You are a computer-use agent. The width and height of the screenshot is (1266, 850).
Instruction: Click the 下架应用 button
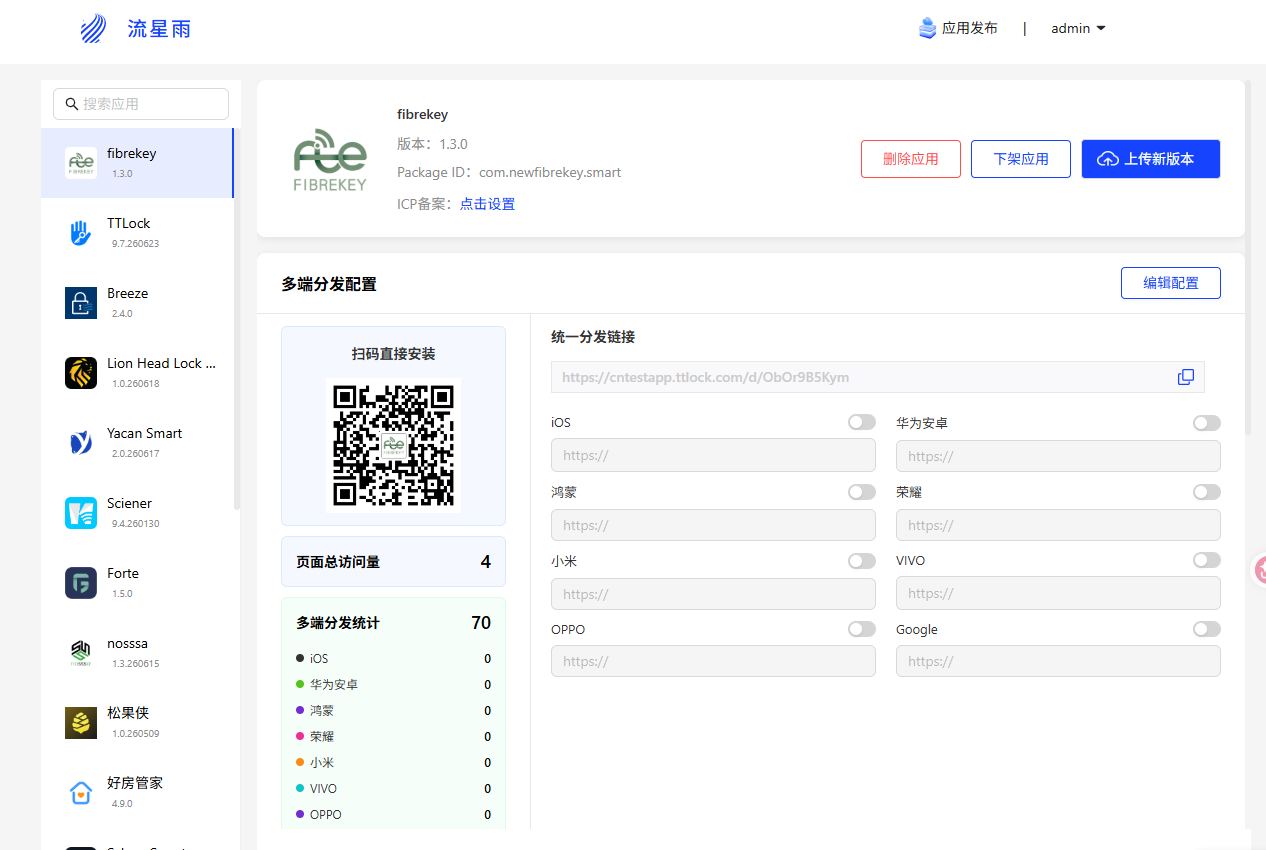pos(1021,159)
